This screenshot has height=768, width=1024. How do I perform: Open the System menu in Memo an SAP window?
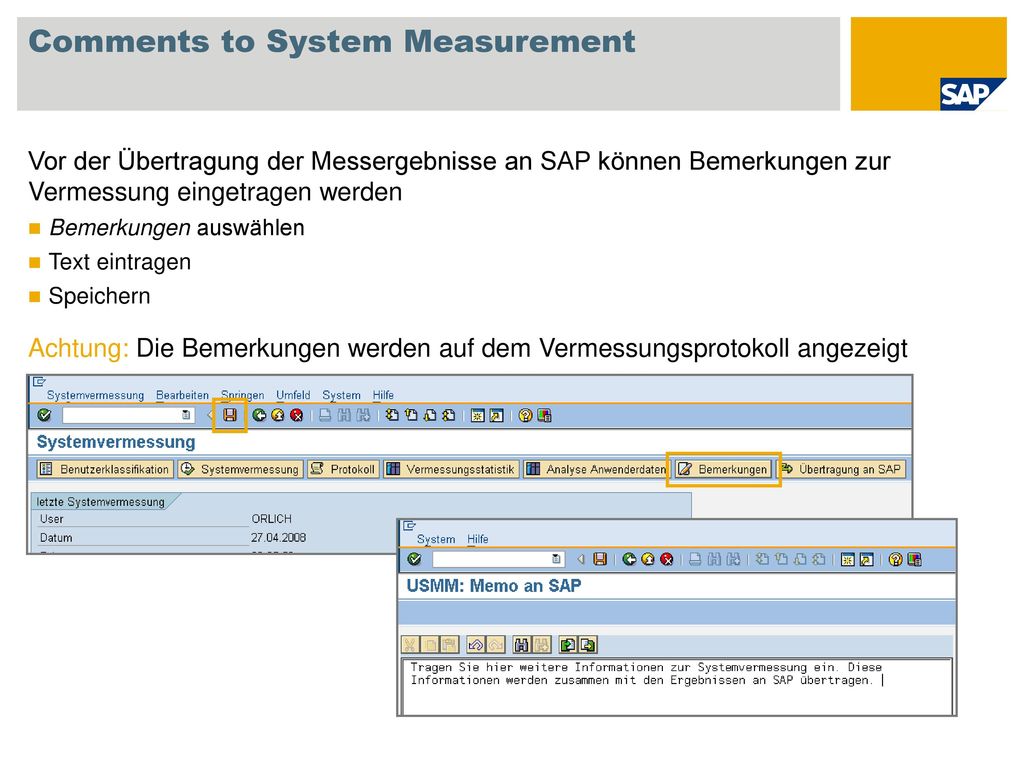pos(436,539)
